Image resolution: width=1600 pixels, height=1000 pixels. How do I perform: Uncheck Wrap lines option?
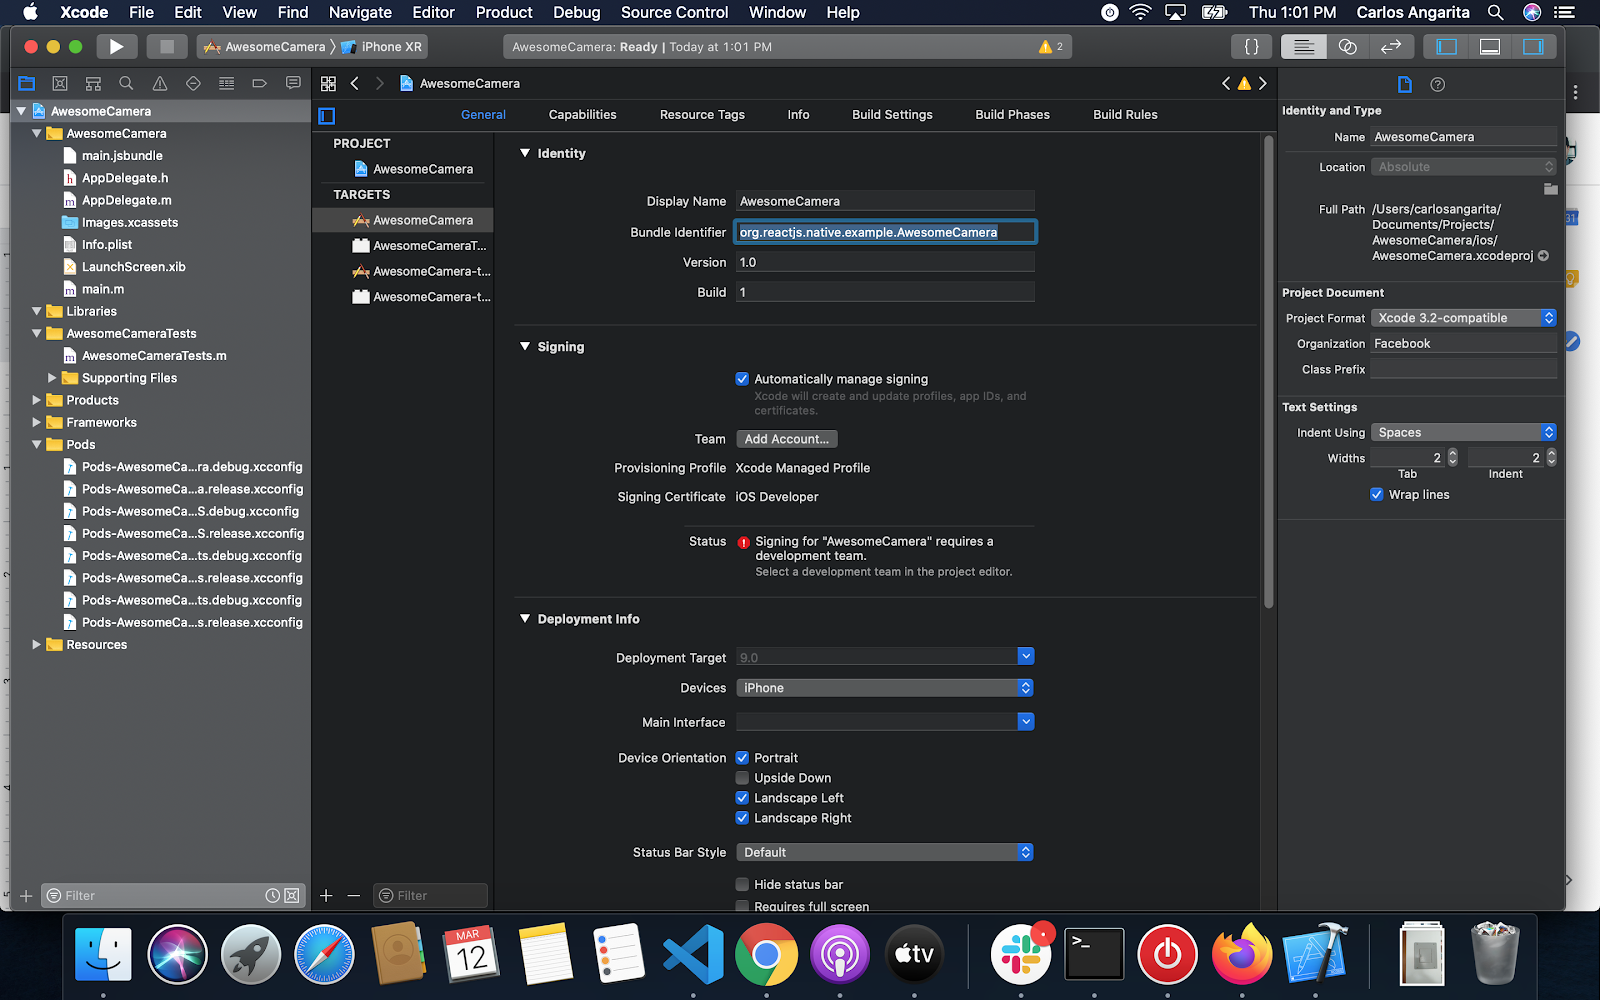click(1377, 495)
